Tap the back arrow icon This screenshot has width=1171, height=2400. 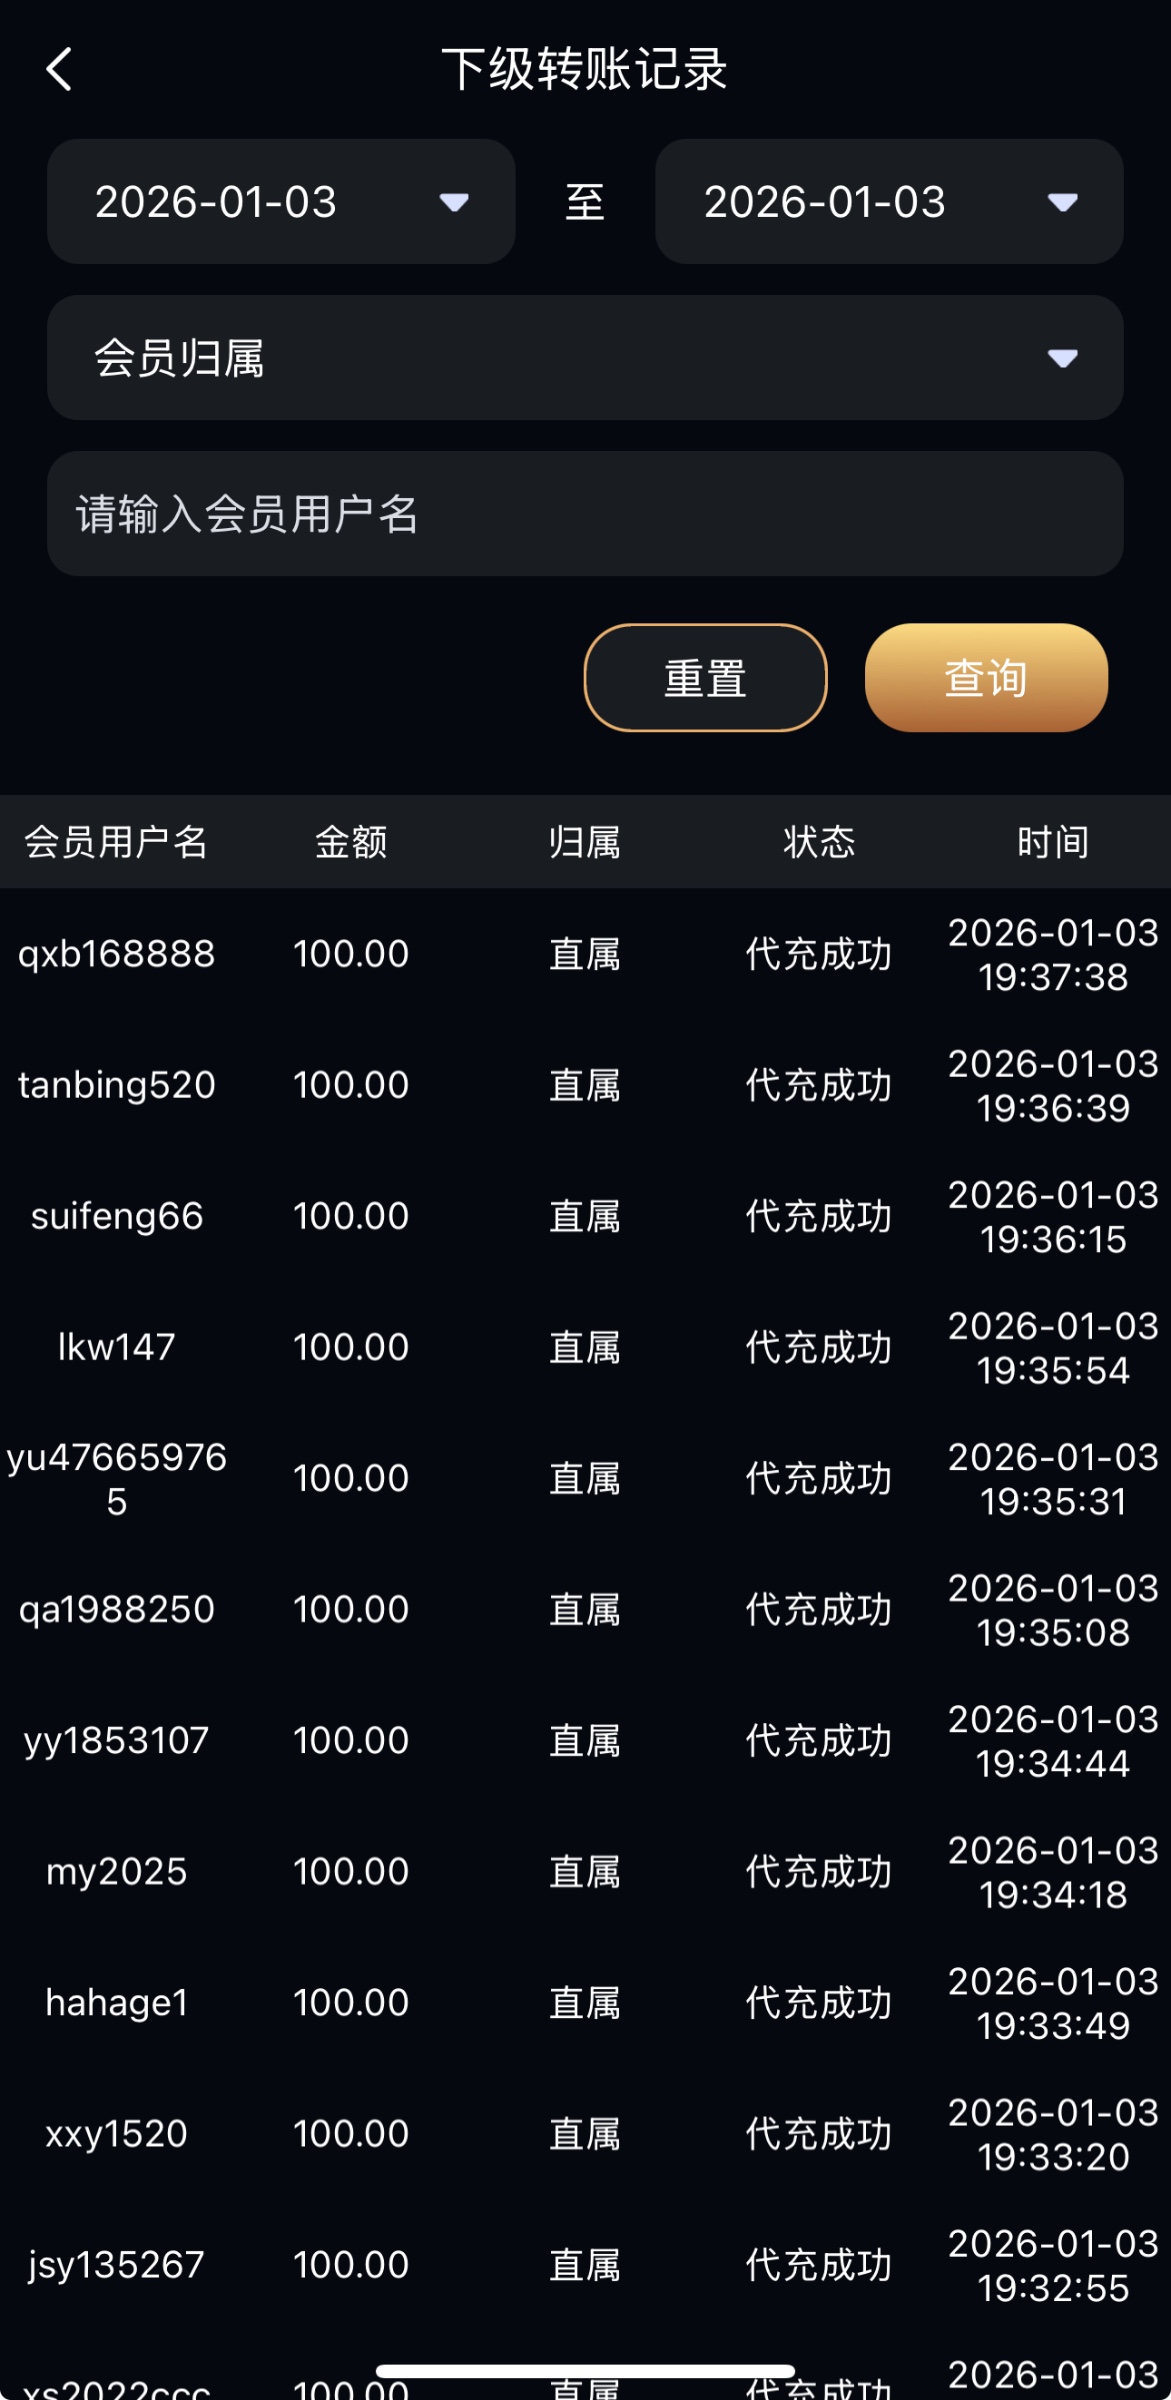[60, 70]
